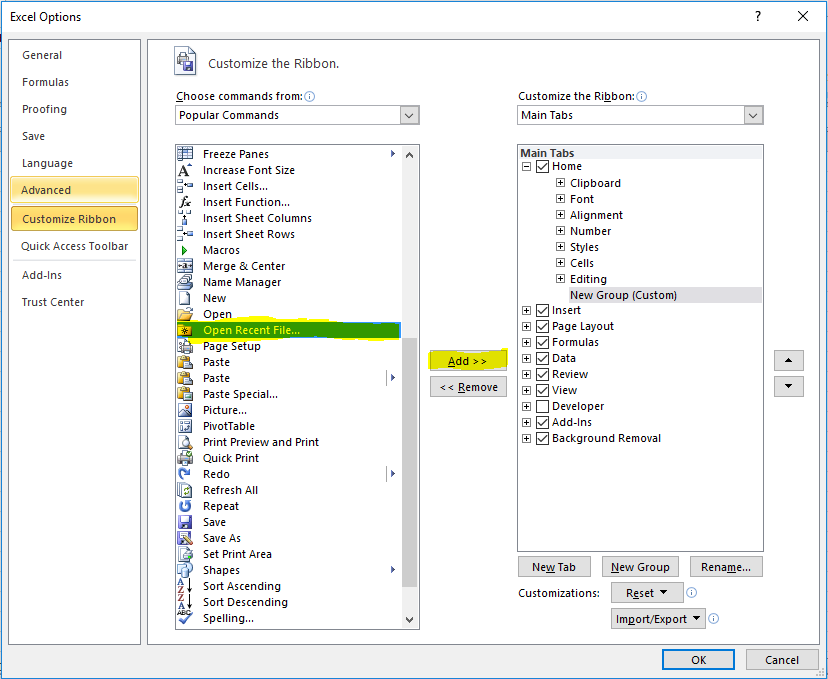Select the green Macros play icon
Screen dimensions: 828x679
185,250
